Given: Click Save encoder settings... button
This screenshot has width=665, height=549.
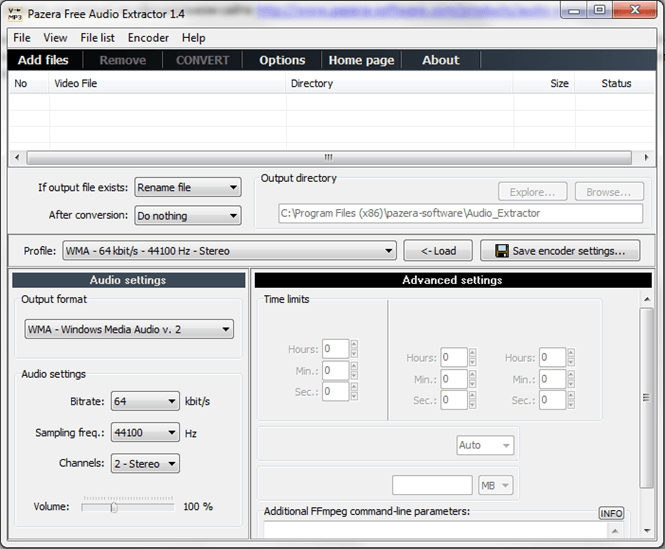Looking at the screenshot, I should [x=560, y=251].
